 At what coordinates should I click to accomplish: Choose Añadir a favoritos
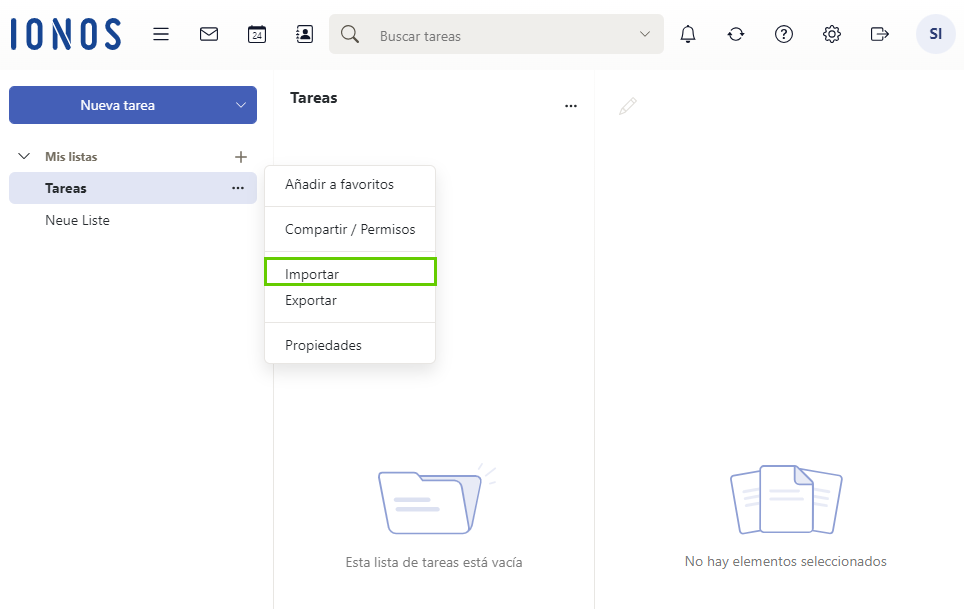tap(350, 184)
